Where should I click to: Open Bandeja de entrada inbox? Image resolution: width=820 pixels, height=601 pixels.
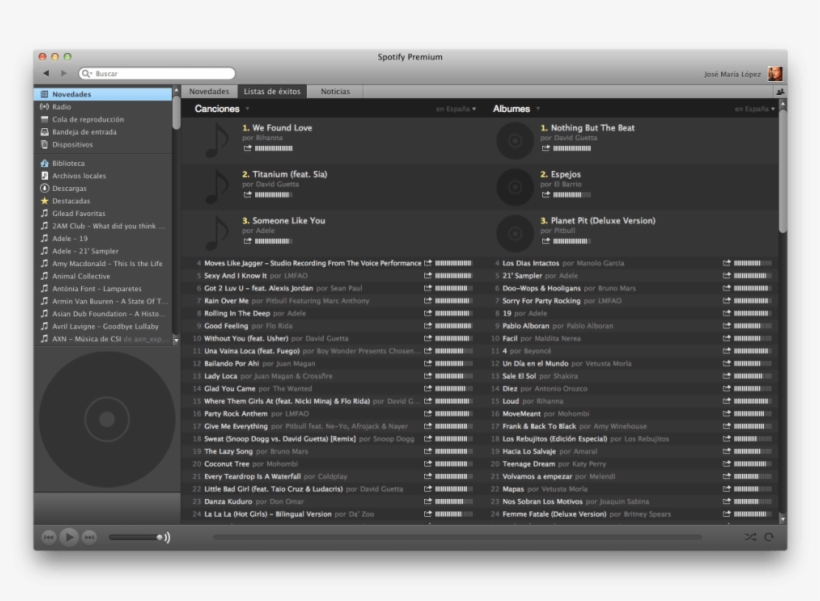click(x=84, y=132)
